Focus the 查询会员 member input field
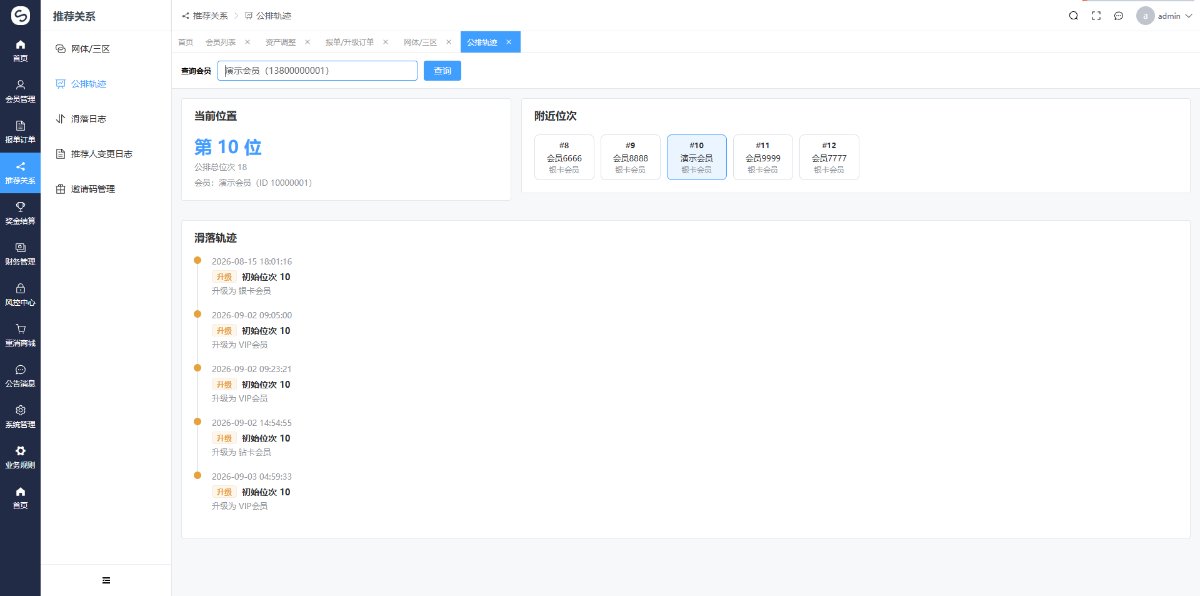 click(317, 71)
